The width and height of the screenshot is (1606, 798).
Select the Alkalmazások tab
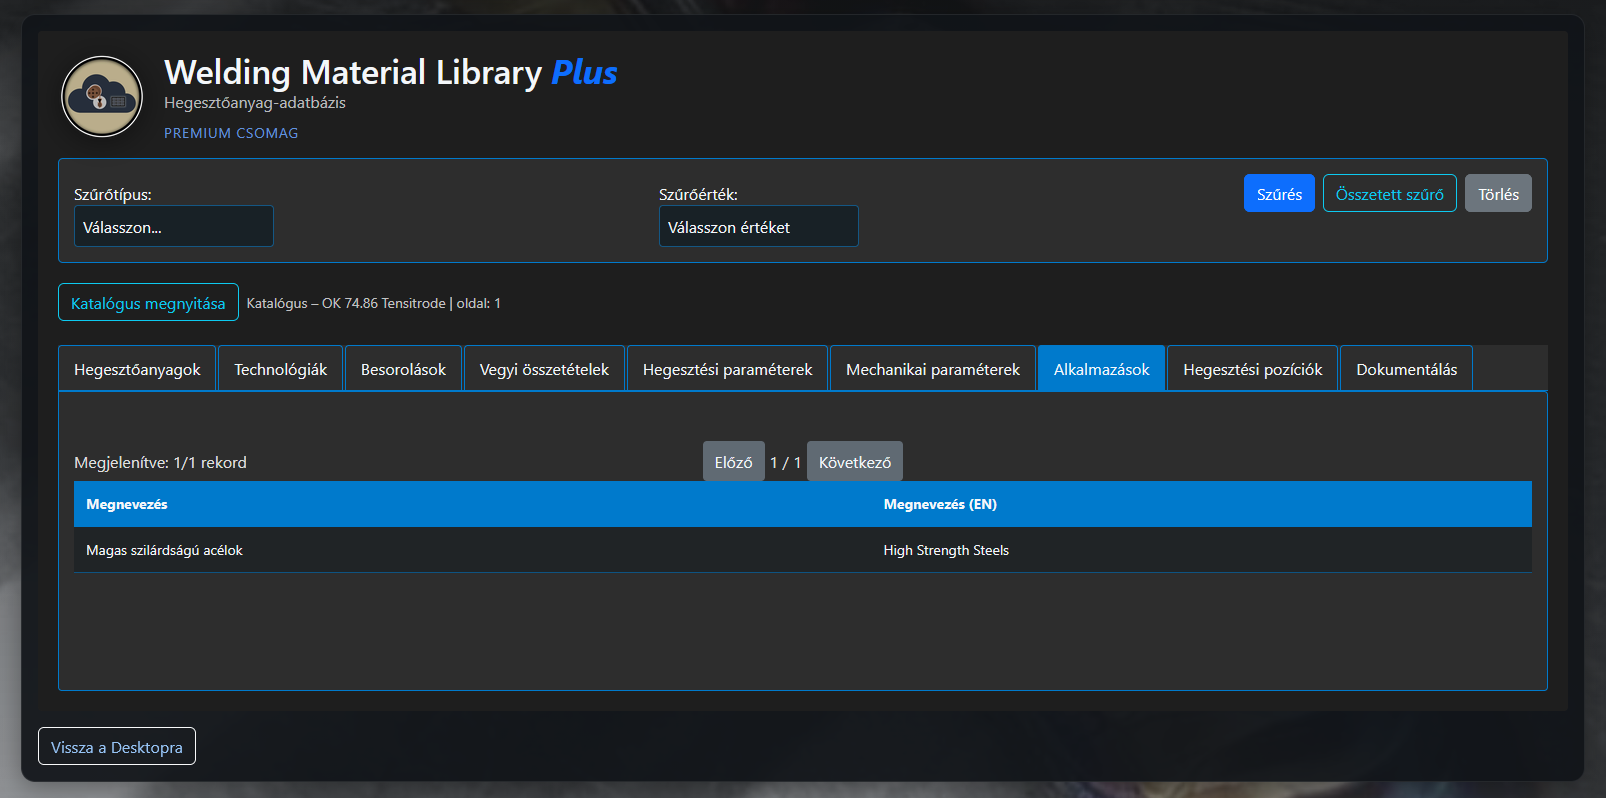1102,369
